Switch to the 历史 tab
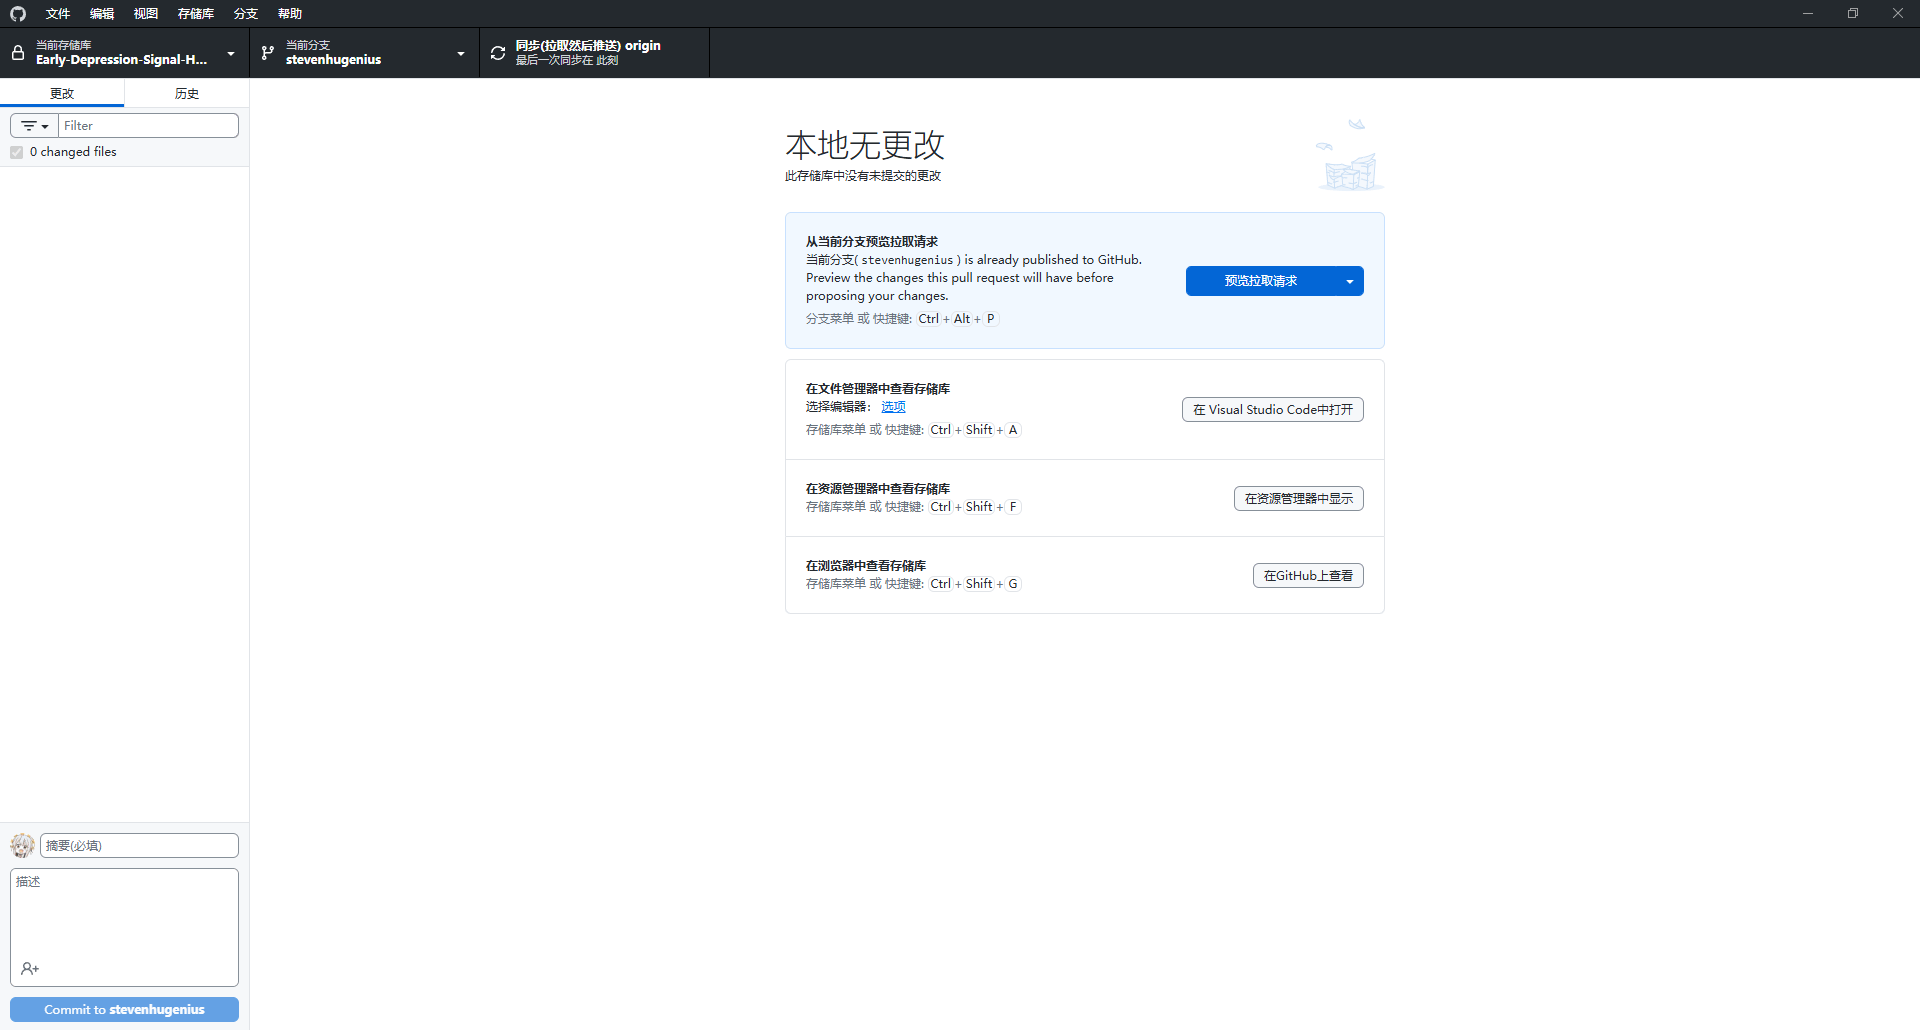The image size is (1920, 1030). tap(187, 93)
